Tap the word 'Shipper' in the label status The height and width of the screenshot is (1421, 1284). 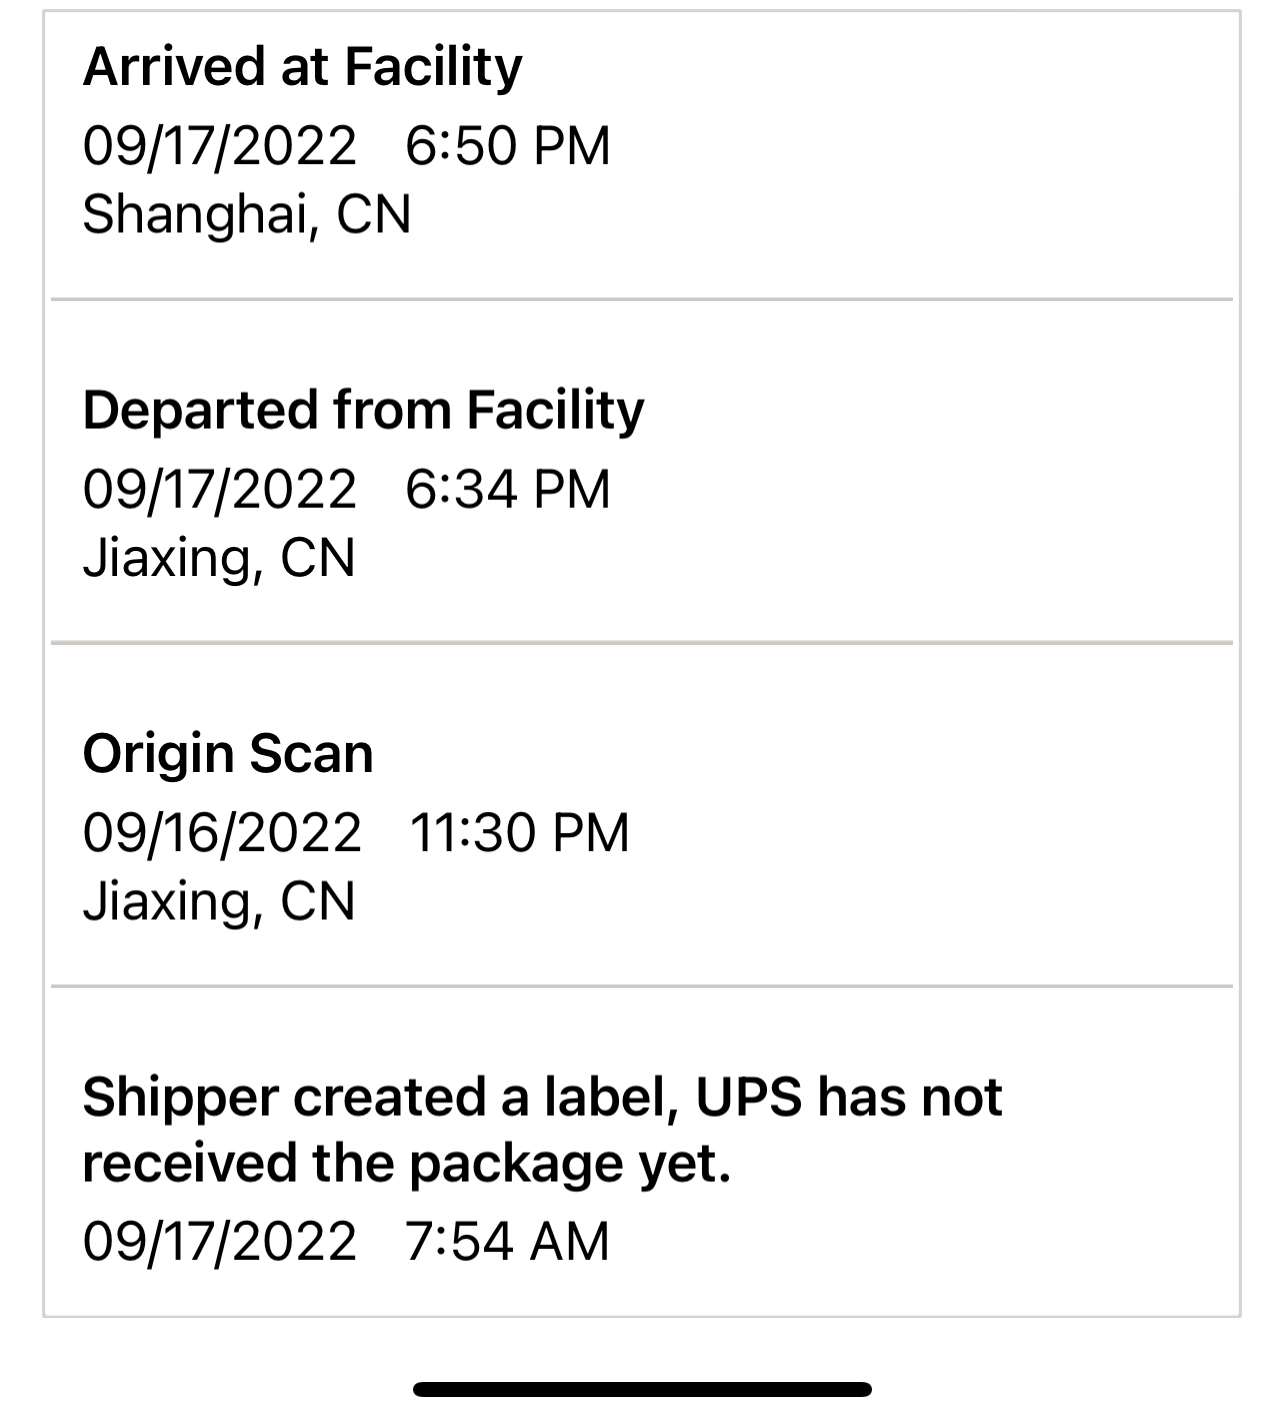pyautogui.click(x=180, y=1097)
